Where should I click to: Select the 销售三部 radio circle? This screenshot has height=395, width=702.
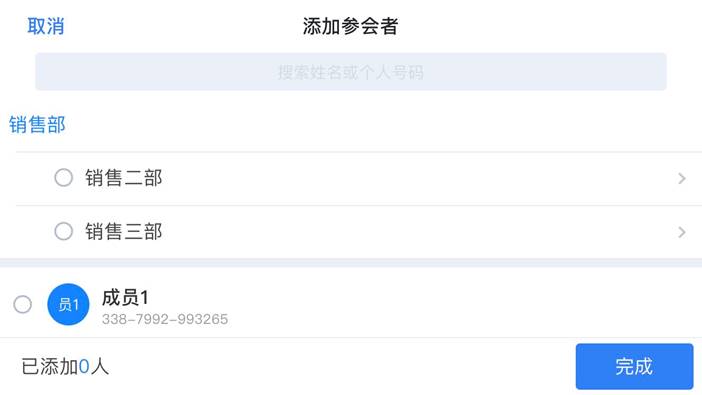pos(64,232)
